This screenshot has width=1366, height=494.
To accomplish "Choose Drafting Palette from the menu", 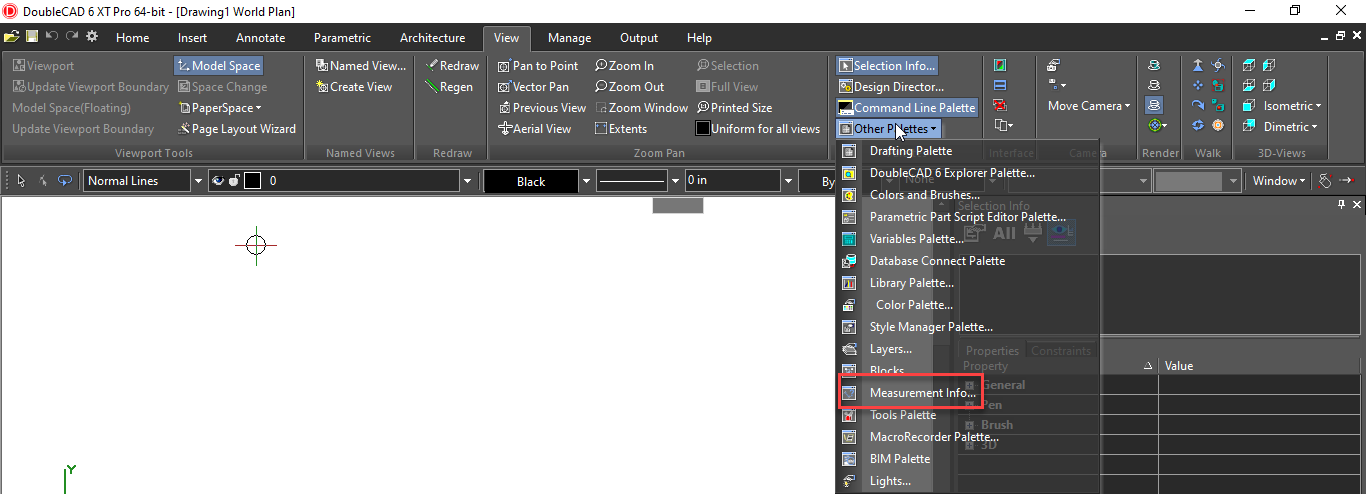I will tap(910, 151).
